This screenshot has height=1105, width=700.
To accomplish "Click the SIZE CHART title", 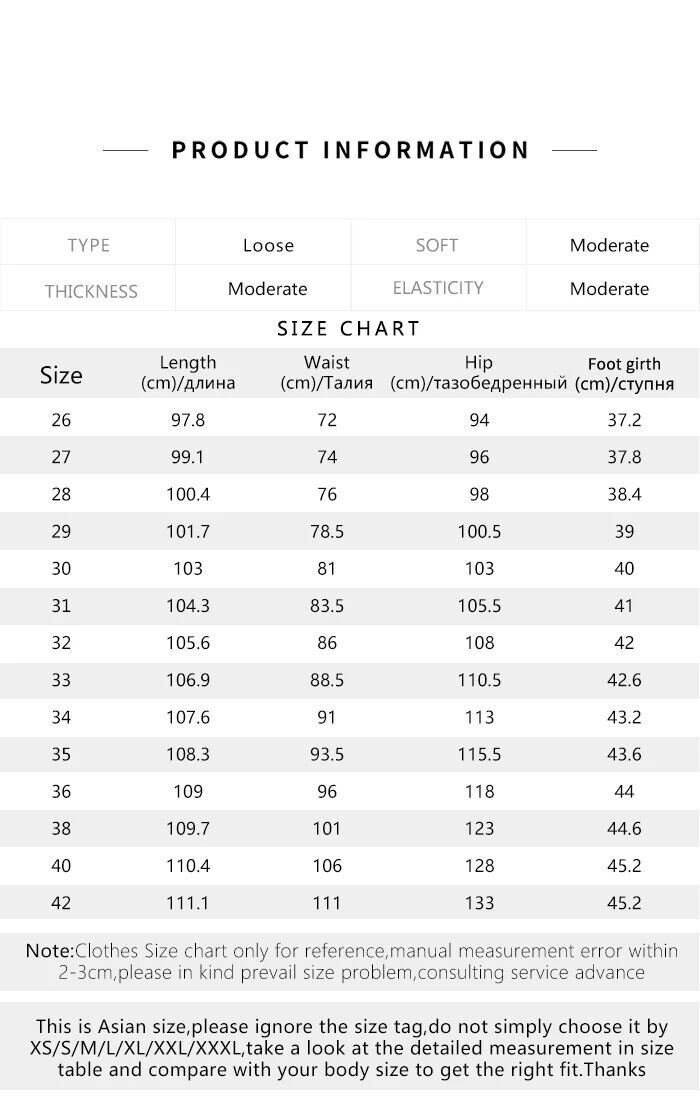I will click(348, 329).
